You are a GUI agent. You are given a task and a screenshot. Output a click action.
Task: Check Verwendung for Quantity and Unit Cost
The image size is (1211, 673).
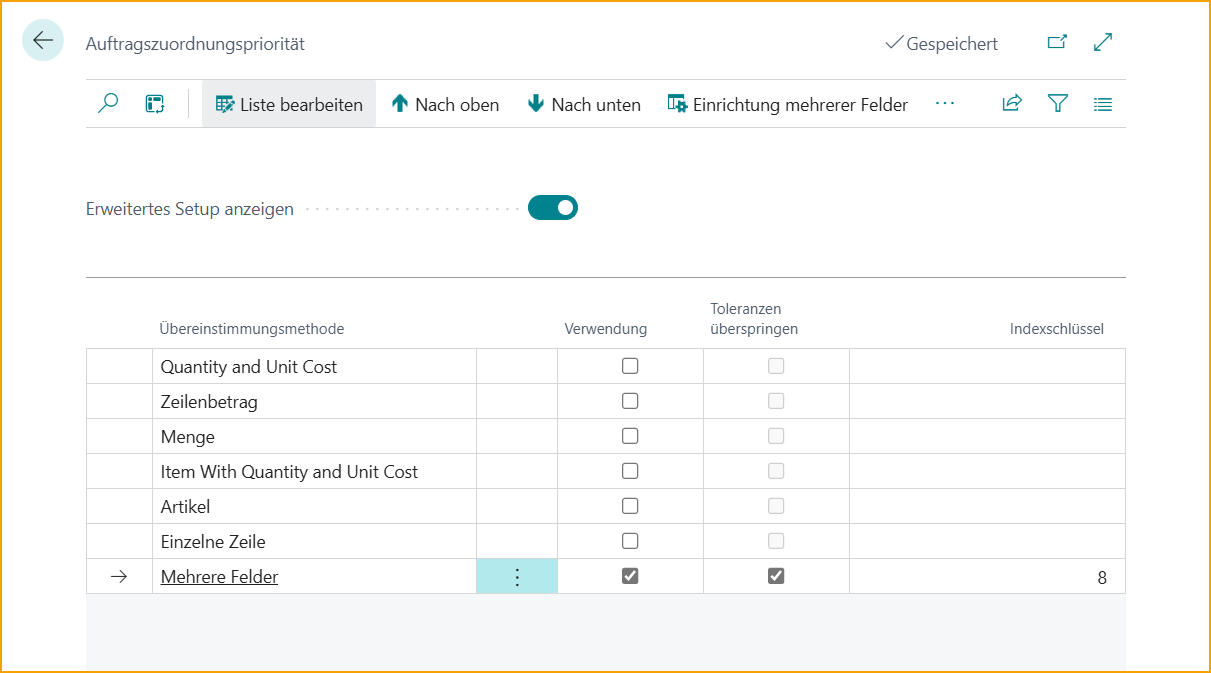pos(630,366)
